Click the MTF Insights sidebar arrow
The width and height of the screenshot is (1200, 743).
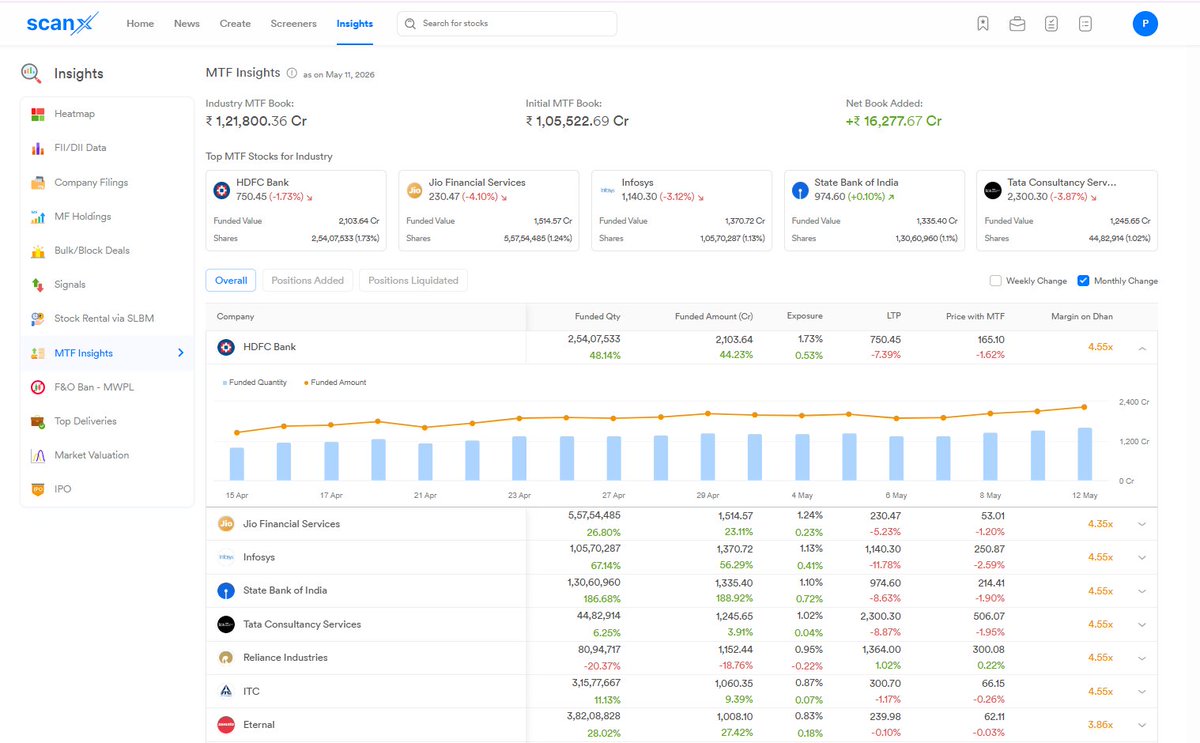181,353
